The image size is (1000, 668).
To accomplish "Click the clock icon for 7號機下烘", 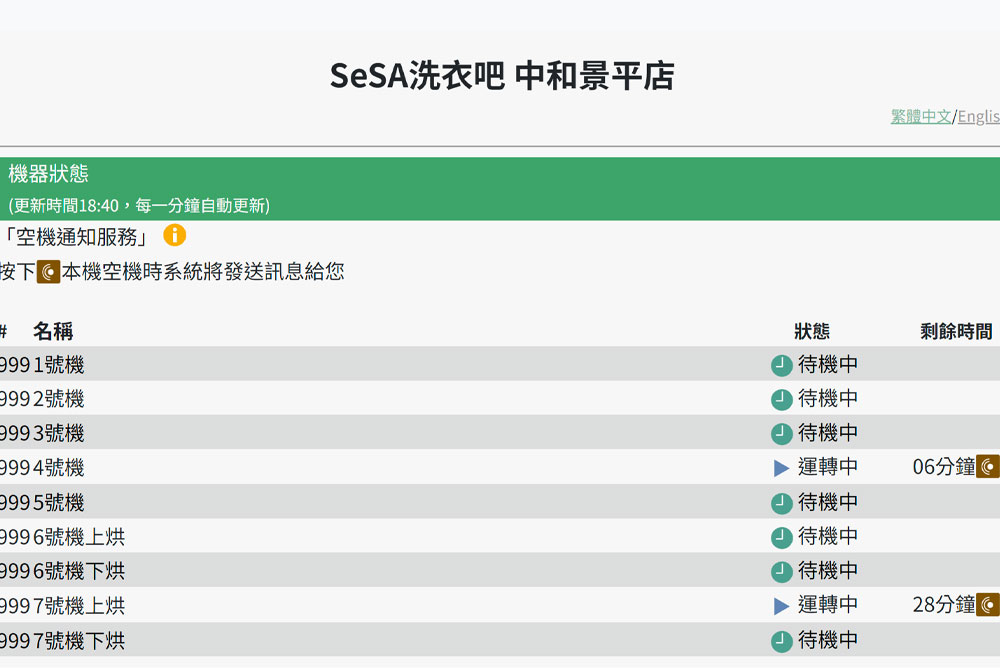I will point(781,640).
